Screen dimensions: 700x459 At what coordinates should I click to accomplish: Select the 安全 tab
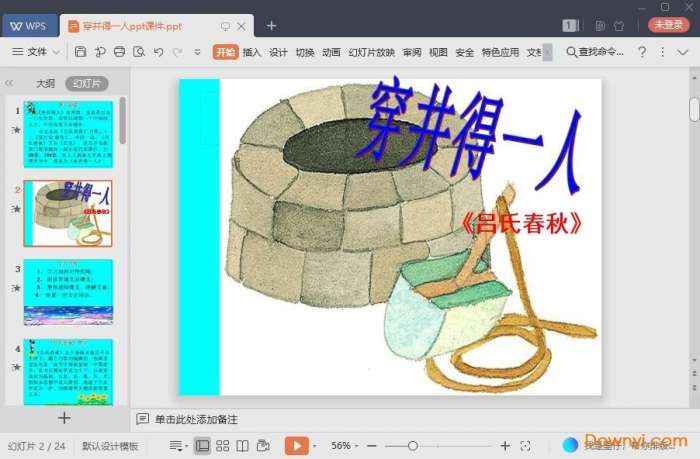(465, 52)
